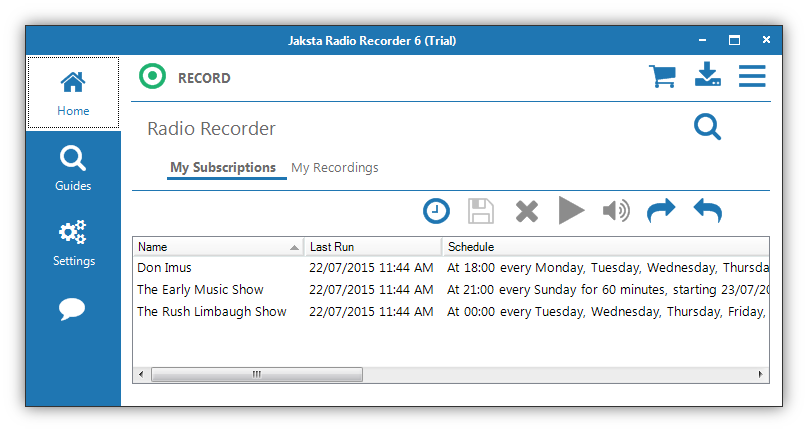808x432 pixels.
Task: Minimize the Jaksta Radio Recorder window
Action: 702,40
